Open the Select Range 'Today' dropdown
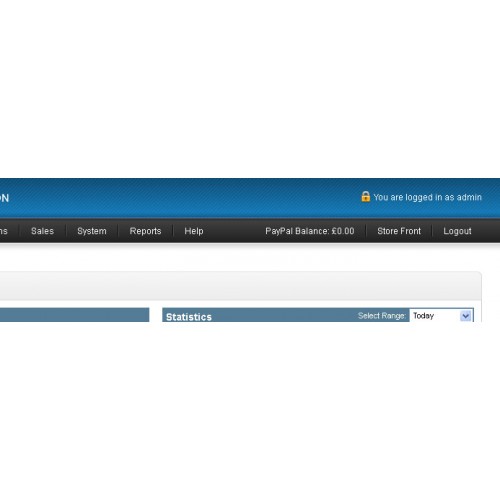The image size is (500, 500). [441, 315]
